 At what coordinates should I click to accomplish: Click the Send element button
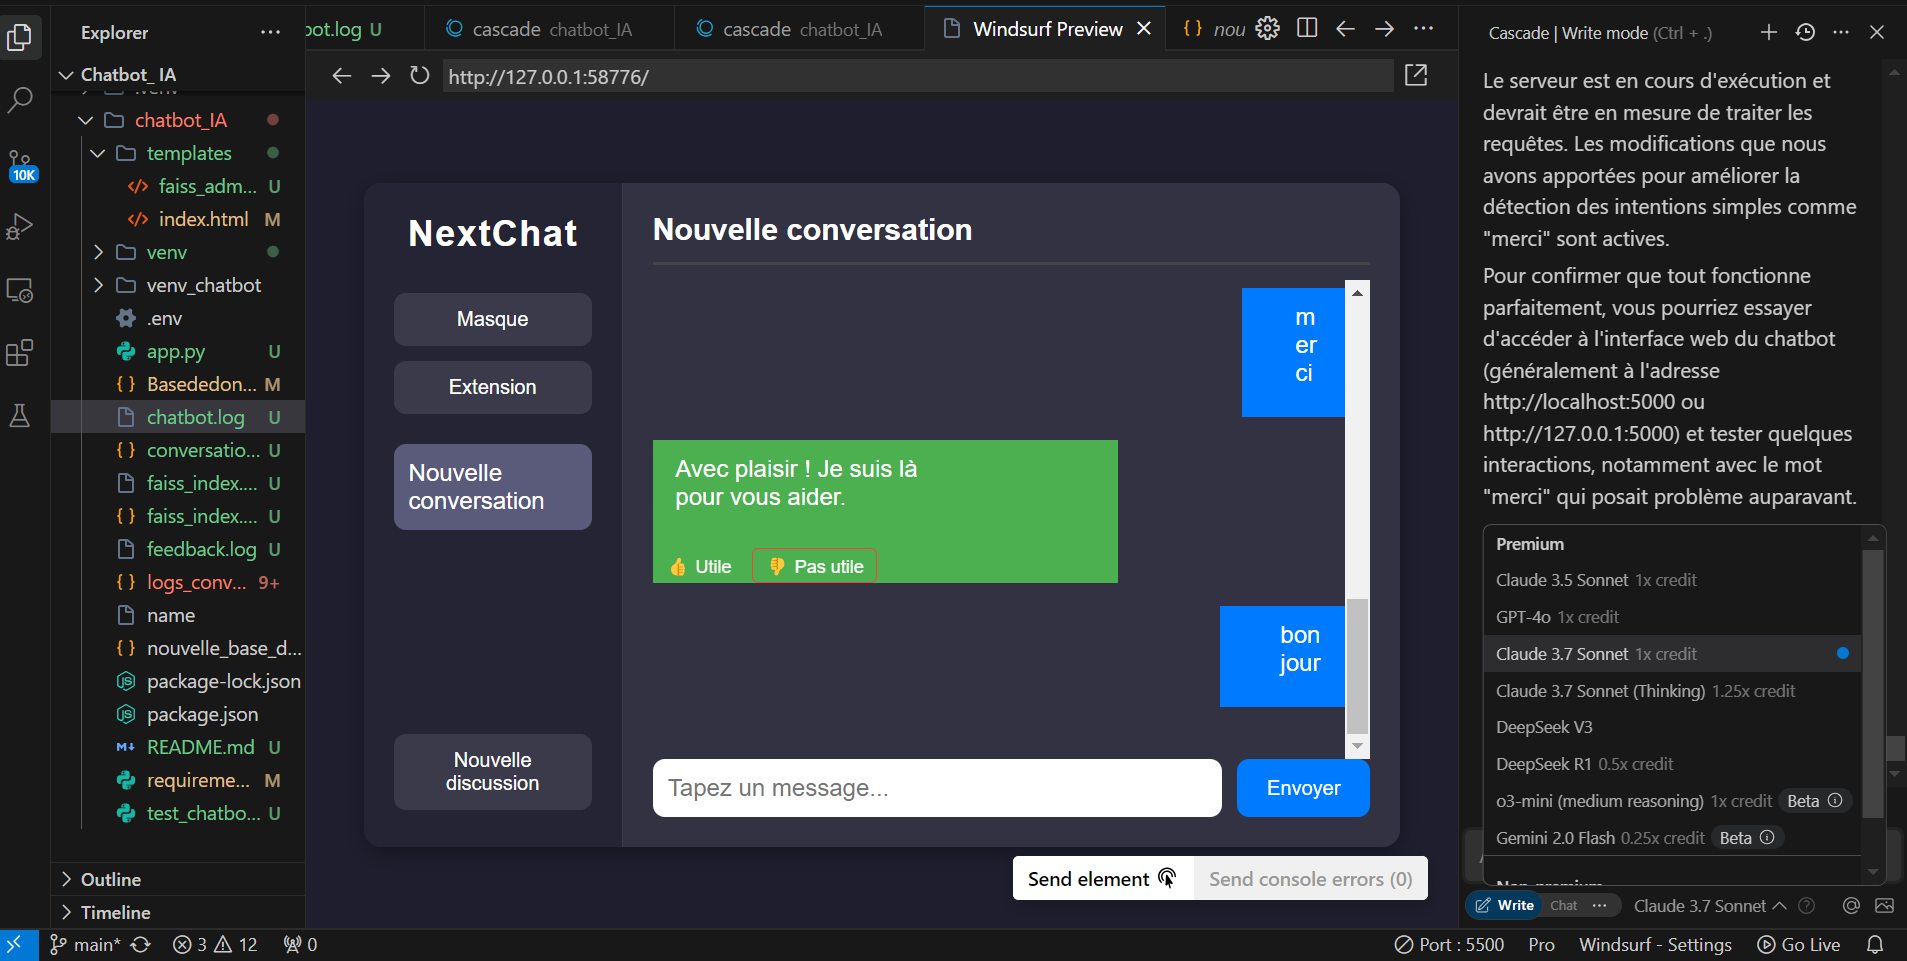(1103, 878)
